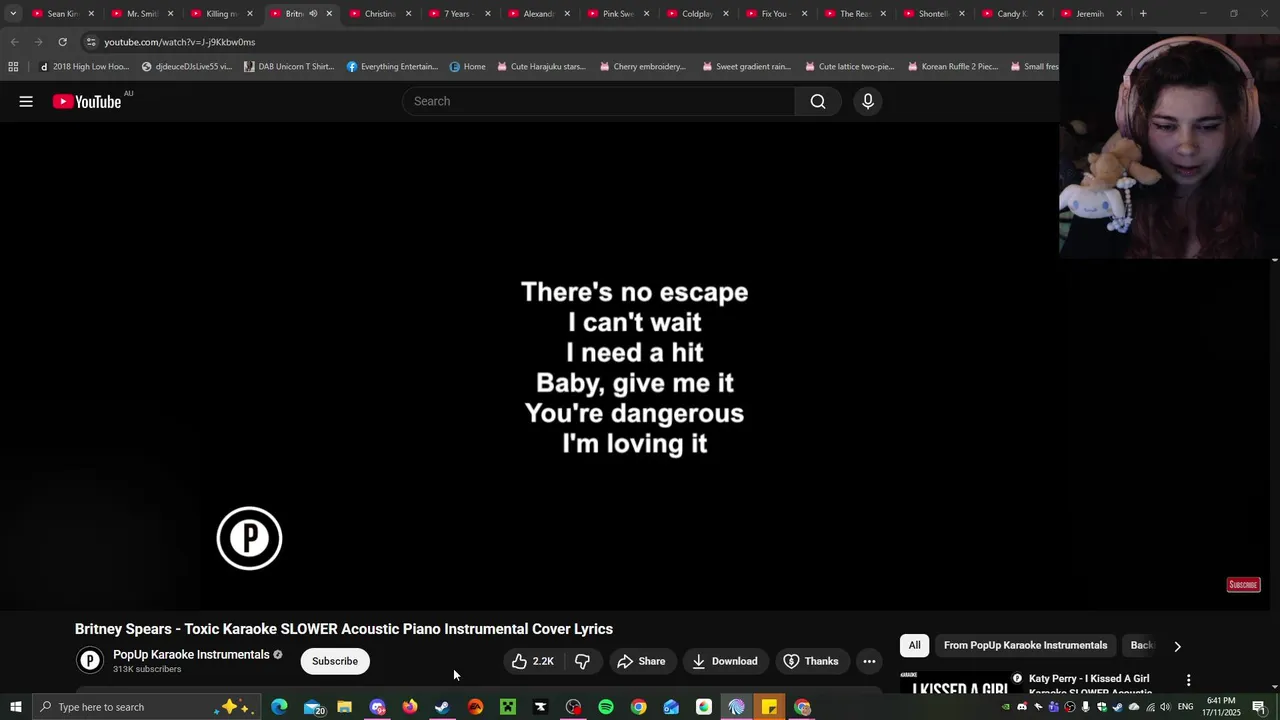Close the Pink Sweat tab

pyautogui.click(x=646, y=14)
